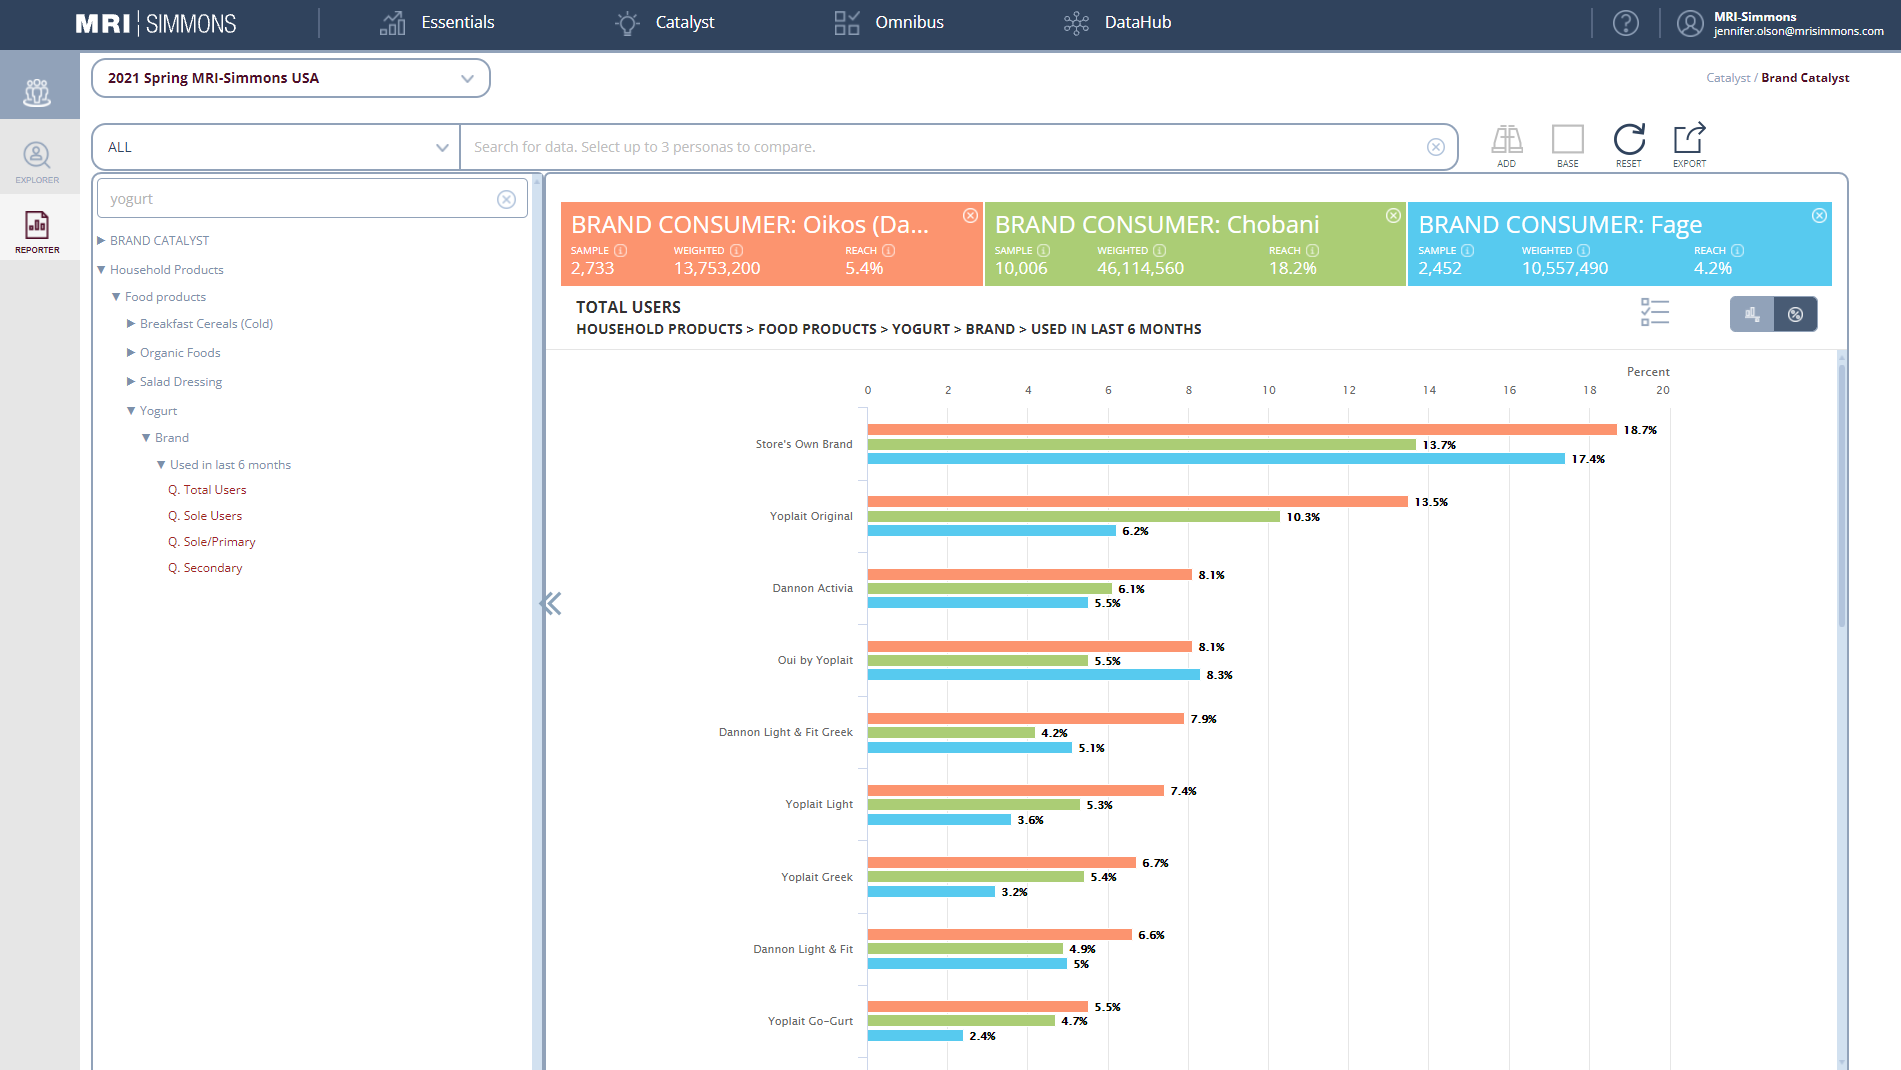
Task: Show Chobani REACH info icon
Action: [x=1312, y=251]
